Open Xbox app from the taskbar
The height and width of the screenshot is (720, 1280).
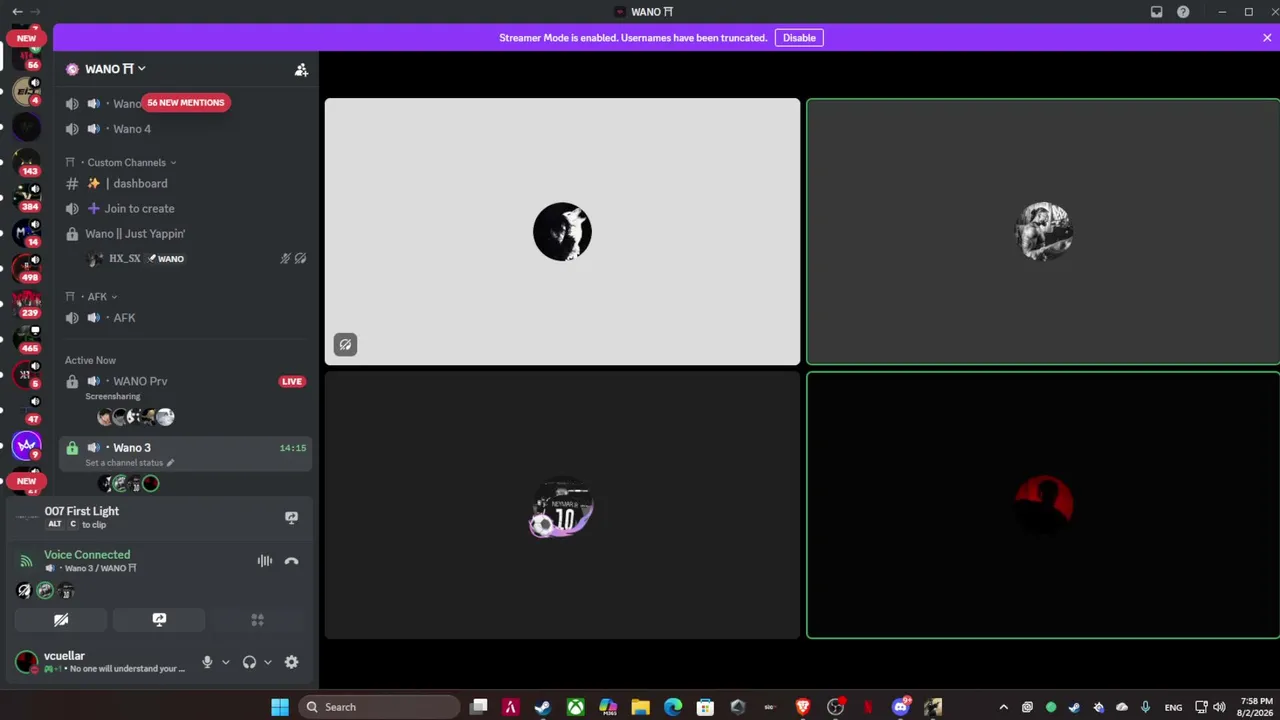click(576, 707)
